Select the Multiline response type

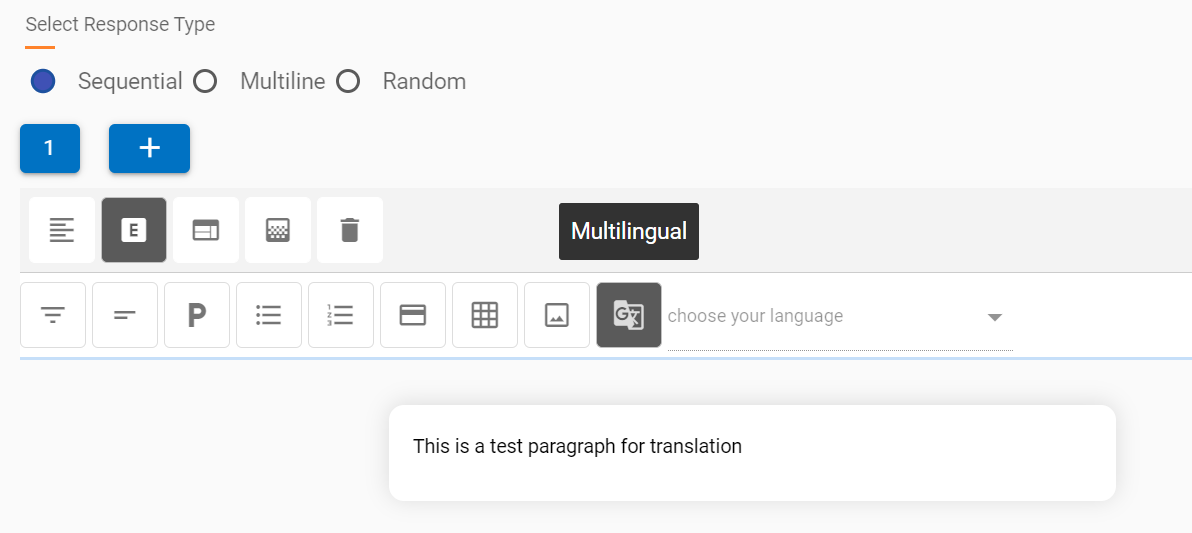(205, 81)
